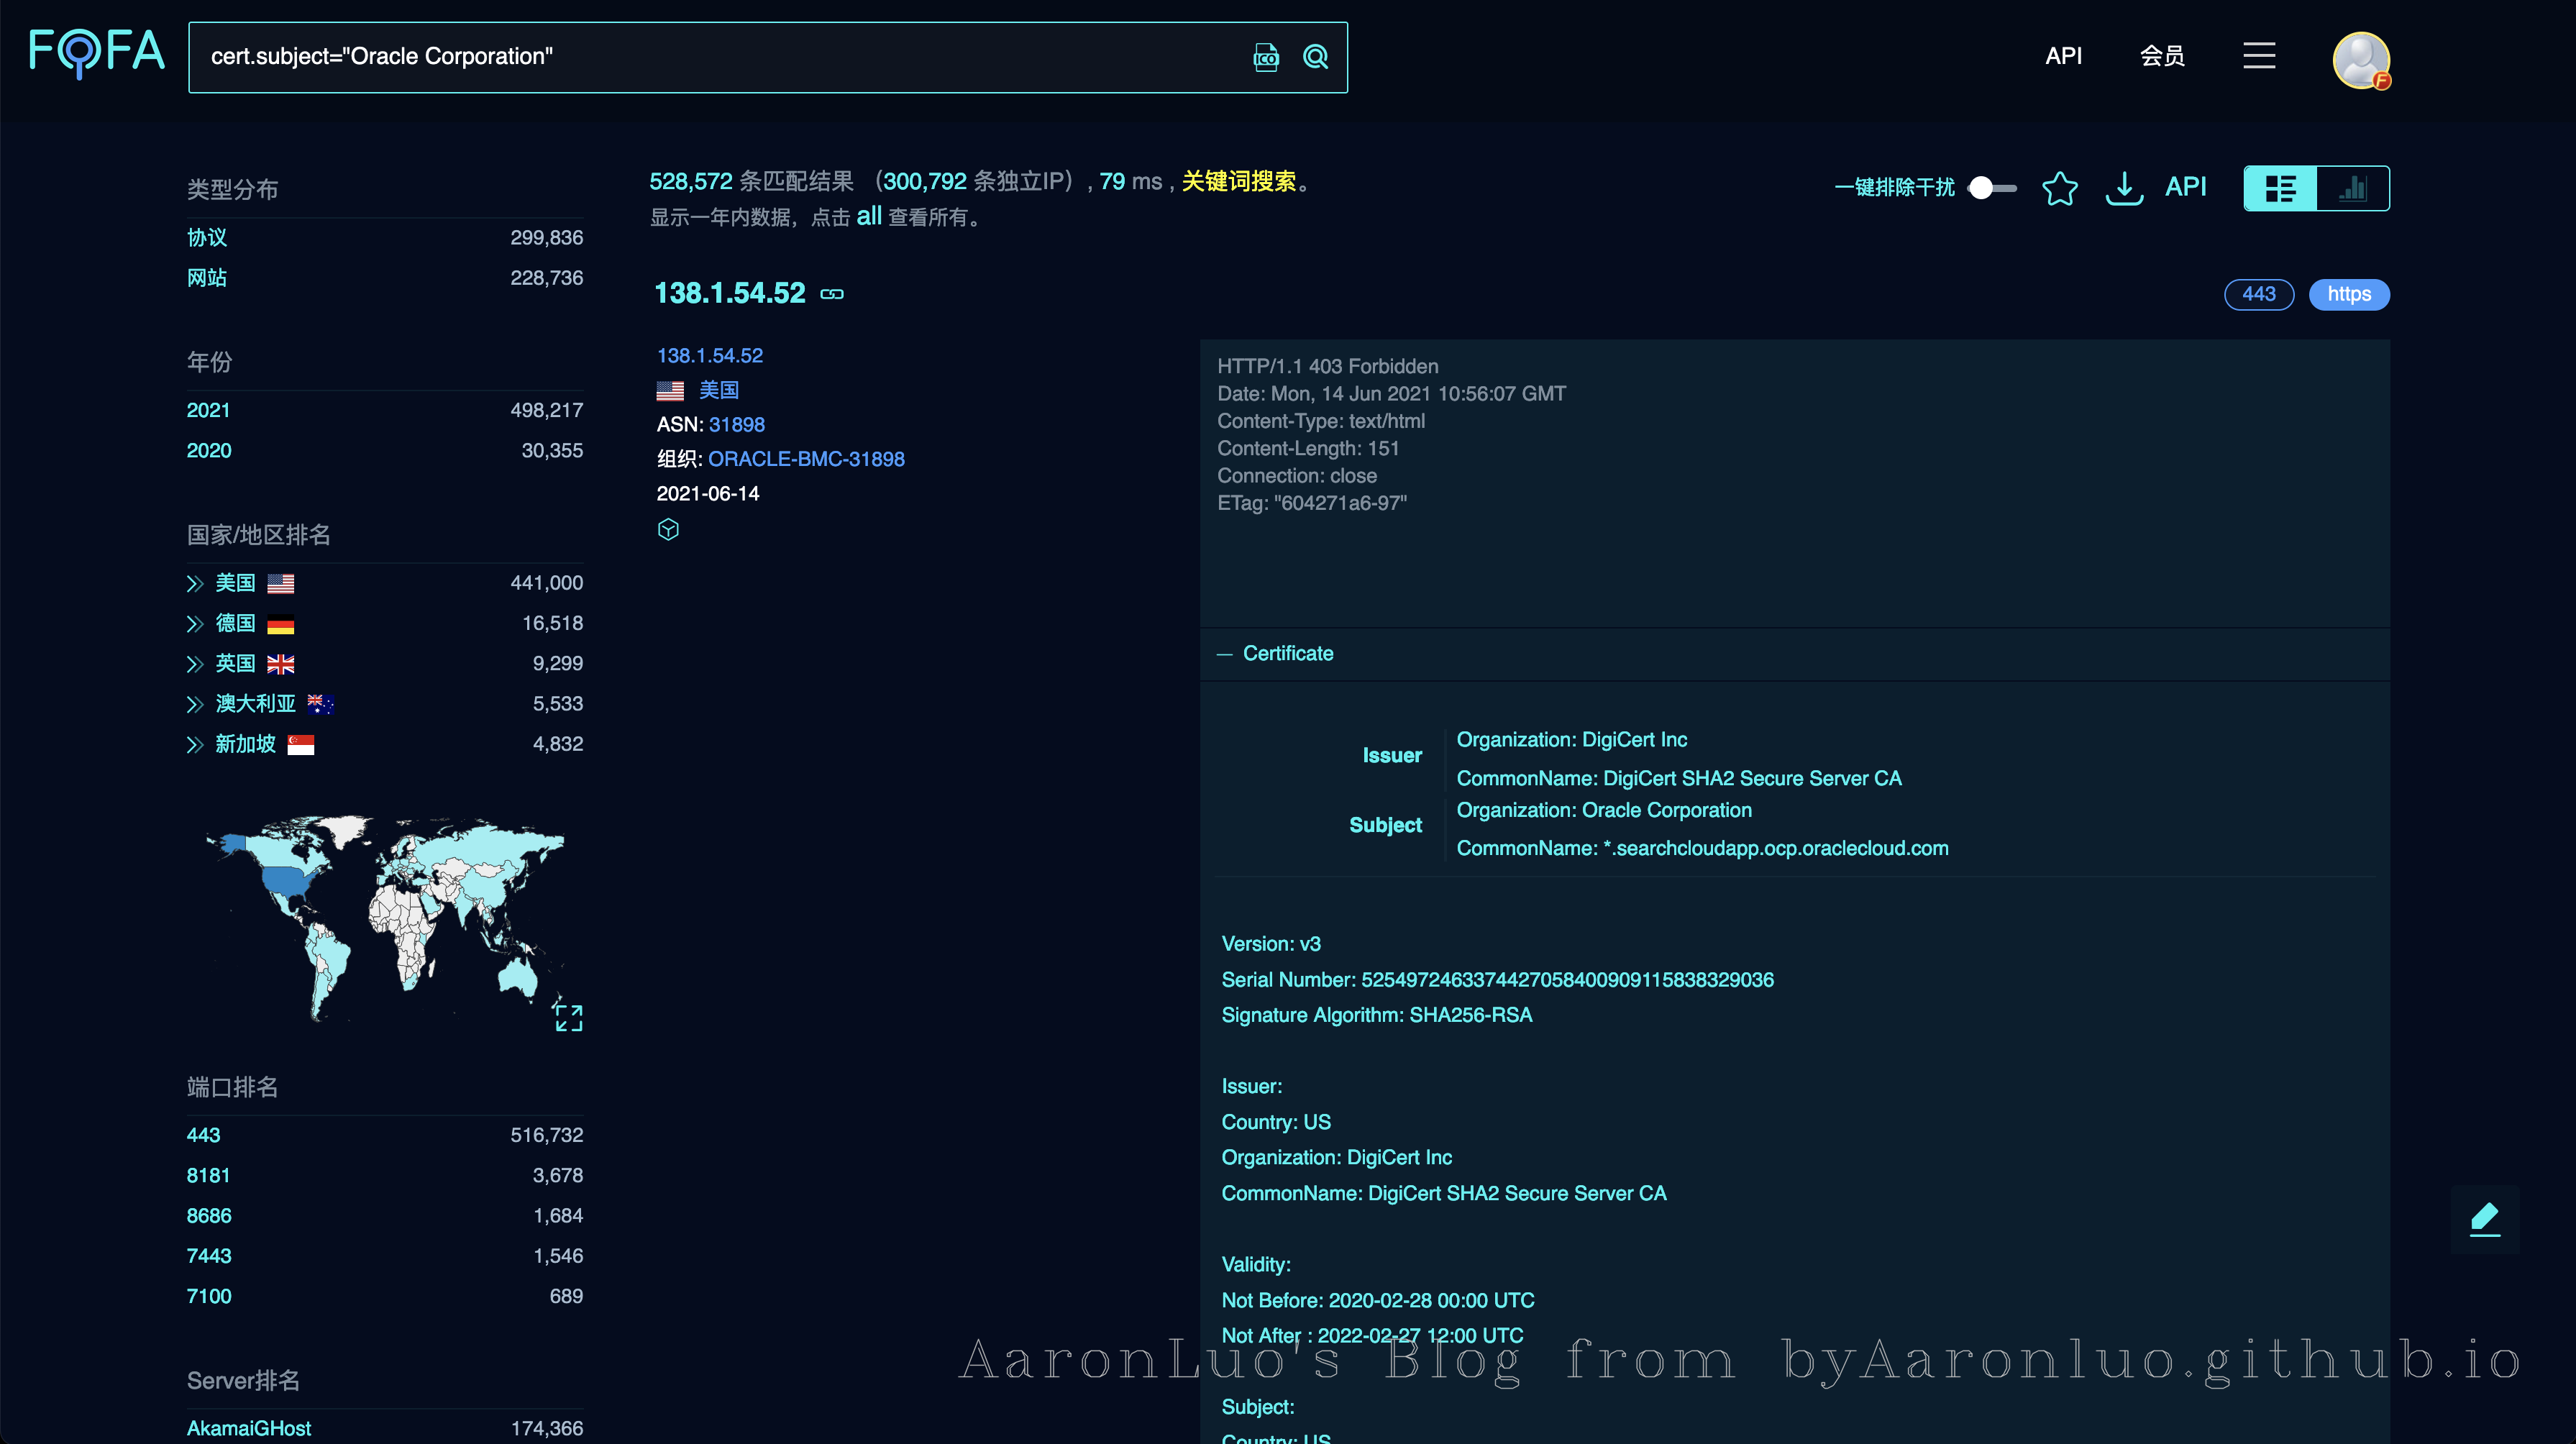The height and width of the screenshot is (1444, 2576).
Task: Open the API menu in header
Action: (2063, 56)
